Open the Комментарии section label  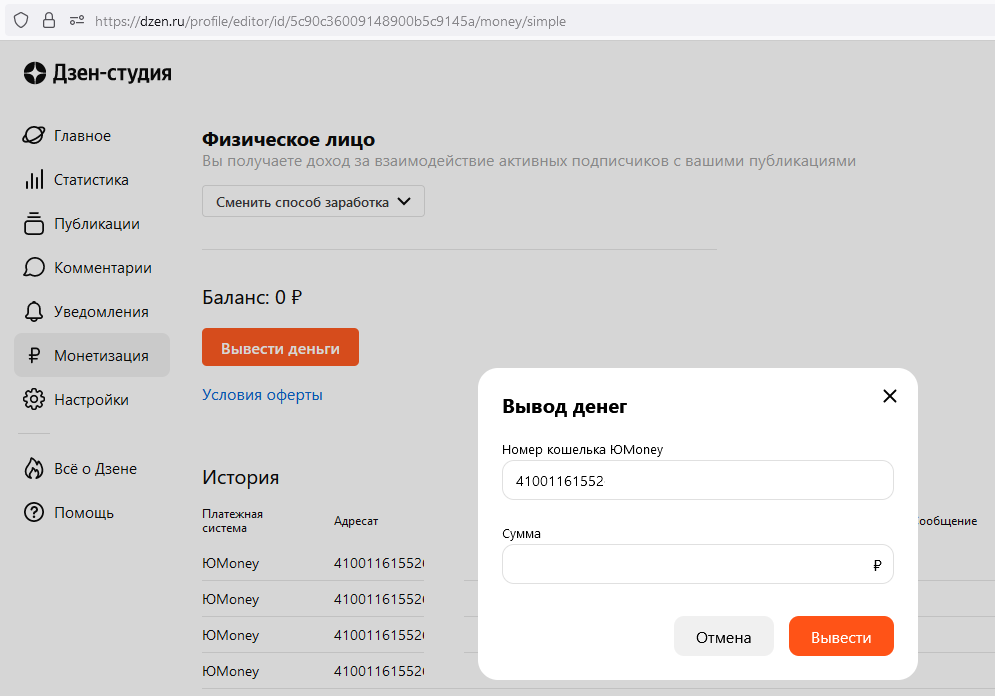point(103,268)
